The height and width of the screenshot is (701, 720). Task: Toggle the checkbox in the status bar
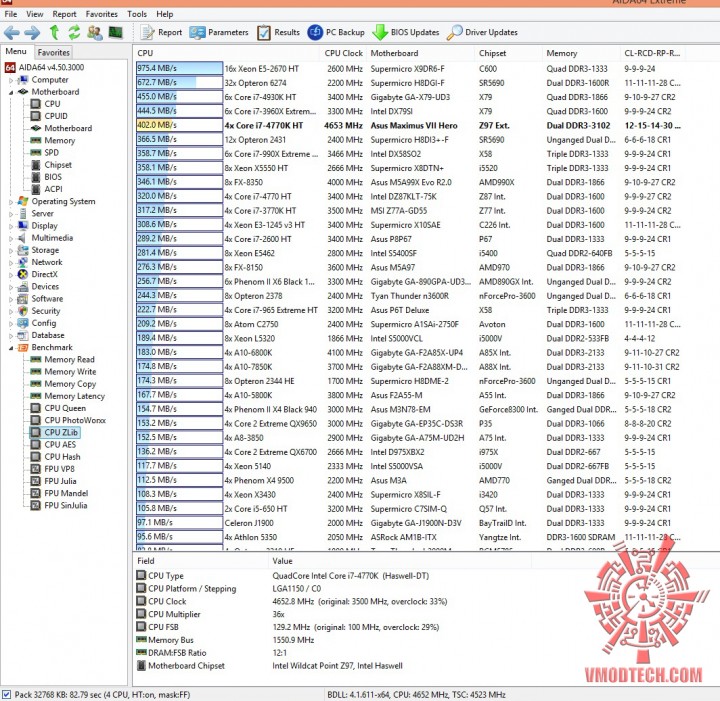pyautogui.click(x=6, y=694)
